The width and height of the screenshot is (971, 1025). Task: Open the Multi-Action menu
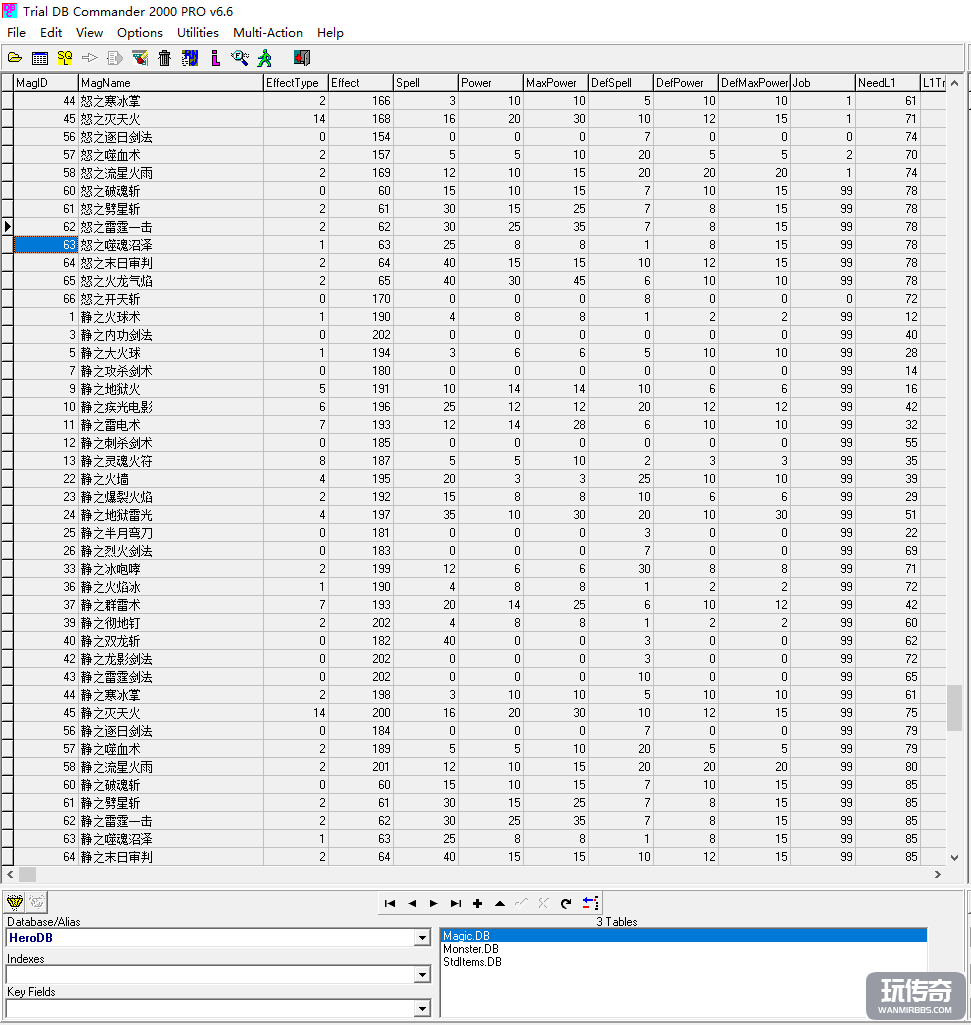[268, 33]
